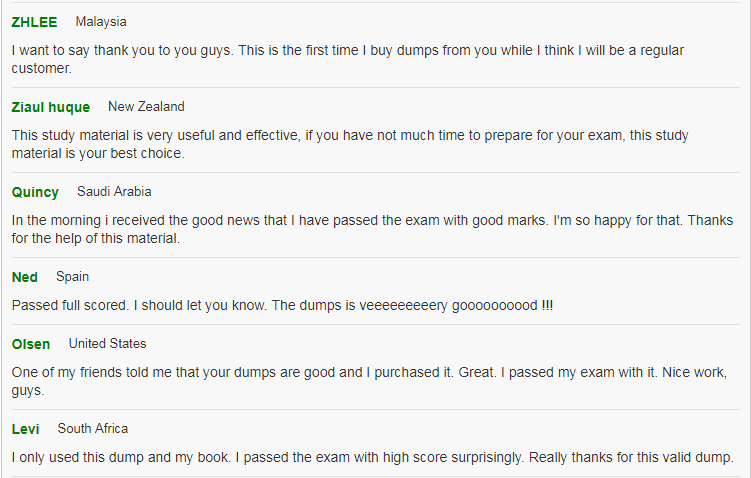This screenshot has width=751, height=478.
Task: Click the Malaysia country label
Action: (101, 22)
